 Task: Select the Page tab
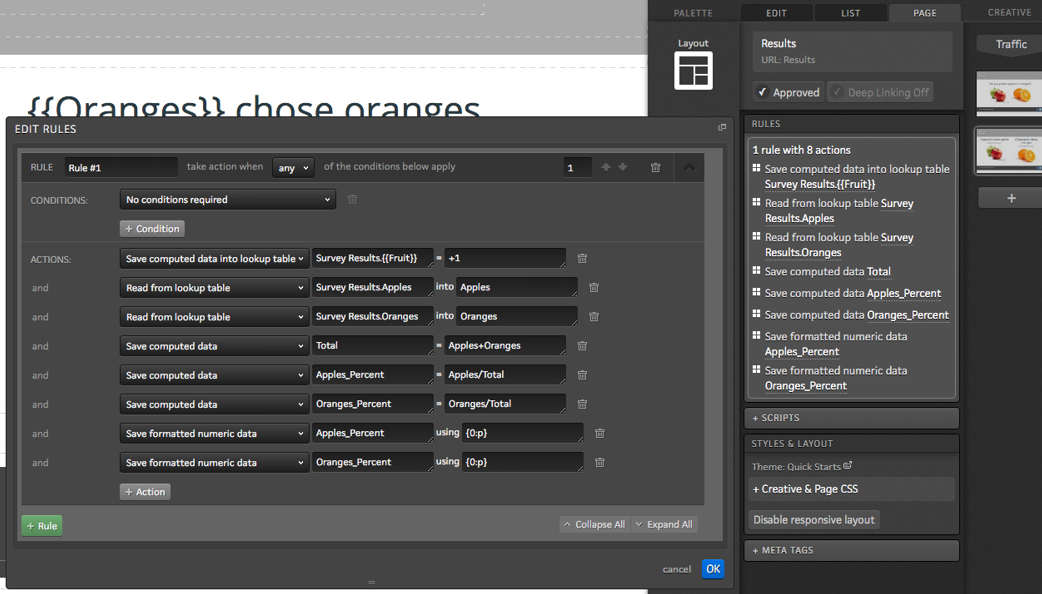pyautogui.click(x=924, y=13)
